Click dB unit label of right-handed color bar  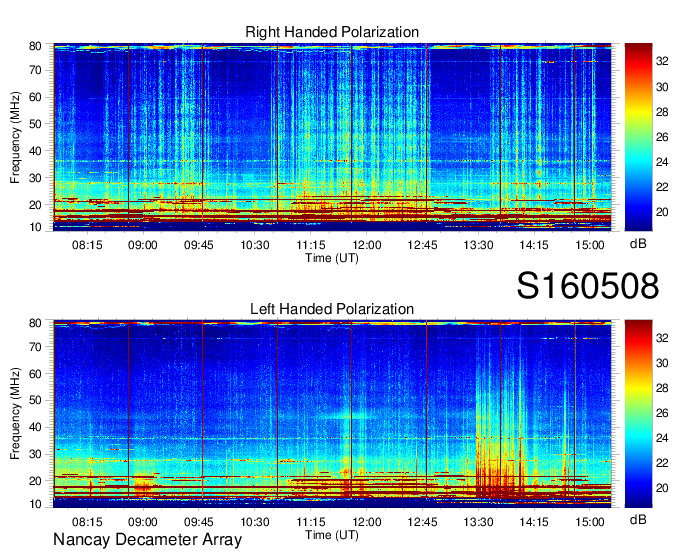tap(638, 244)
